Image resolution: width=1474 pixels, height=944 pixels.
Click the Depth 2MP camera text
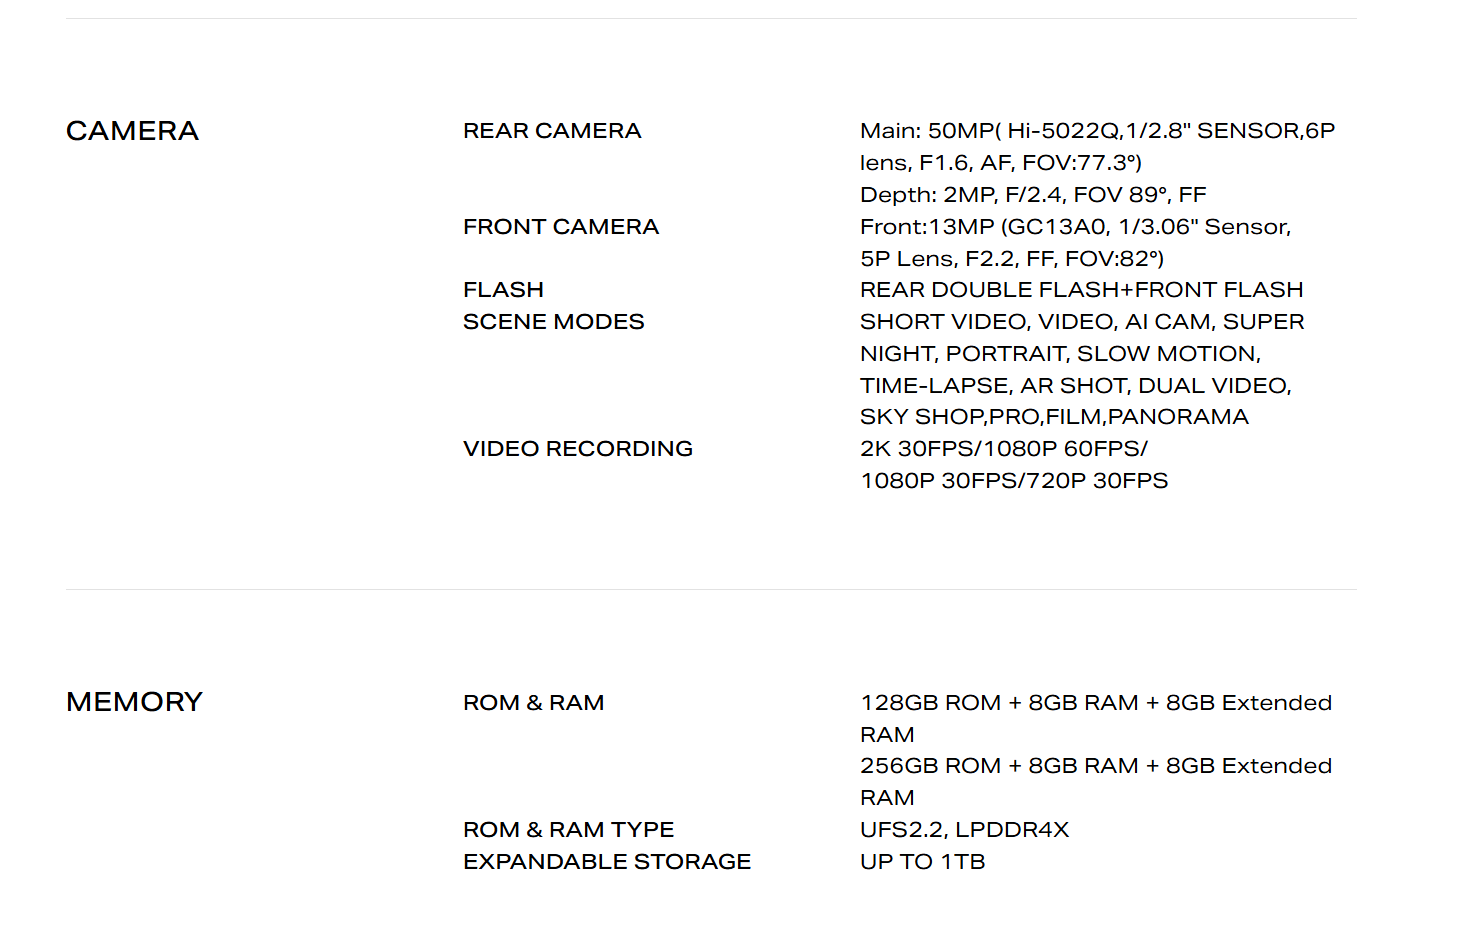click(1033, 195)
